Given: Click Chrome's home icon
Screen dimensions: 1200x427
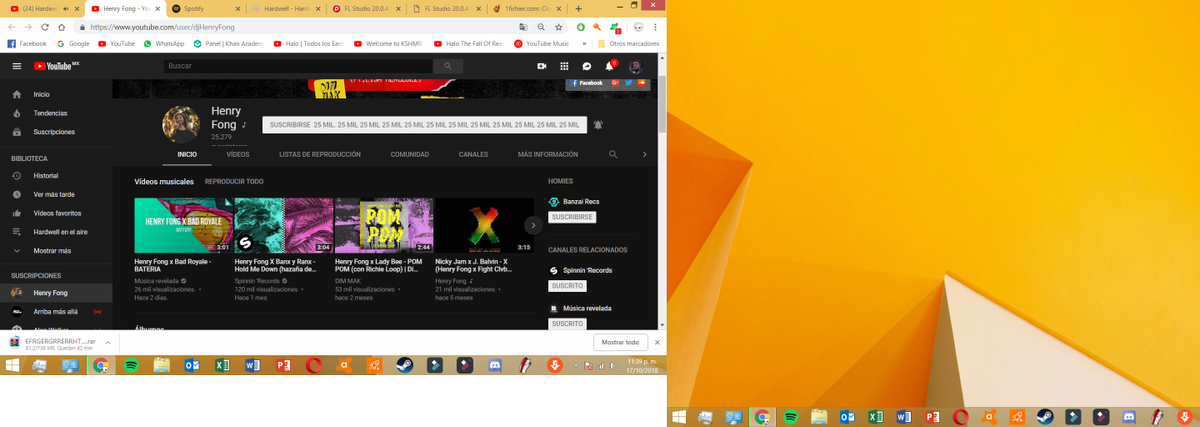Looking at the screenshot, I should click(61, 27).
